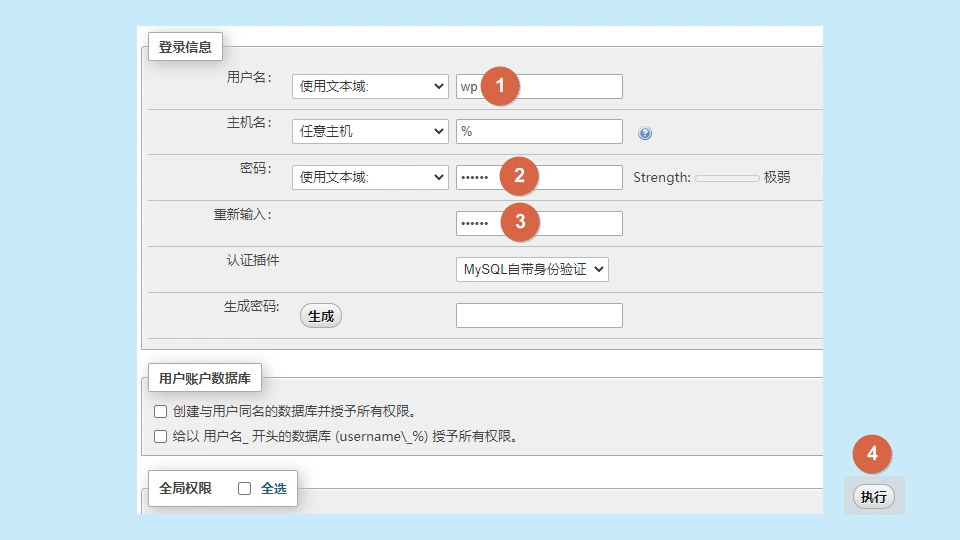Open the 认证插件 MySQL自带身份验证 dropdown
The width and height of the screenshot is (960, 540).
point(532,269)
